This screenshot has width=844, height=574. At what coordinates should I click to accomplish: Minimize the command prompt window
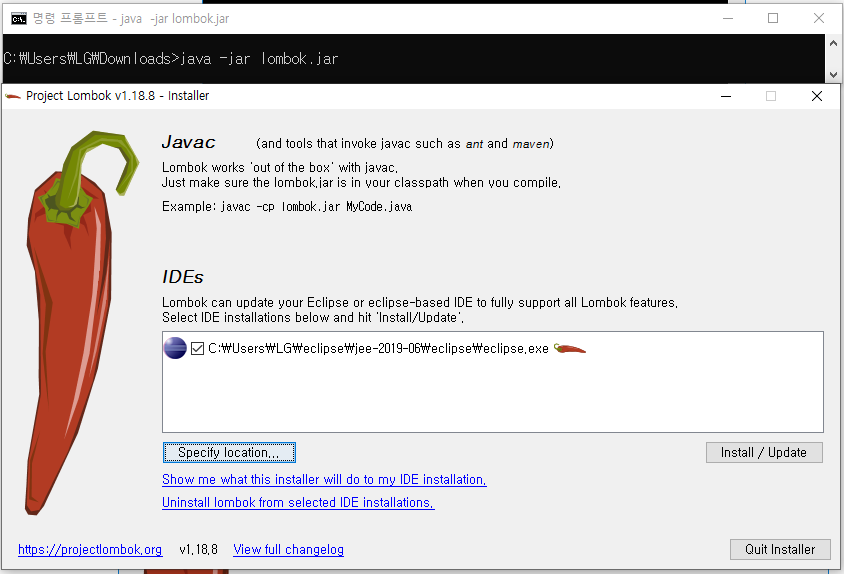(728, 18)
